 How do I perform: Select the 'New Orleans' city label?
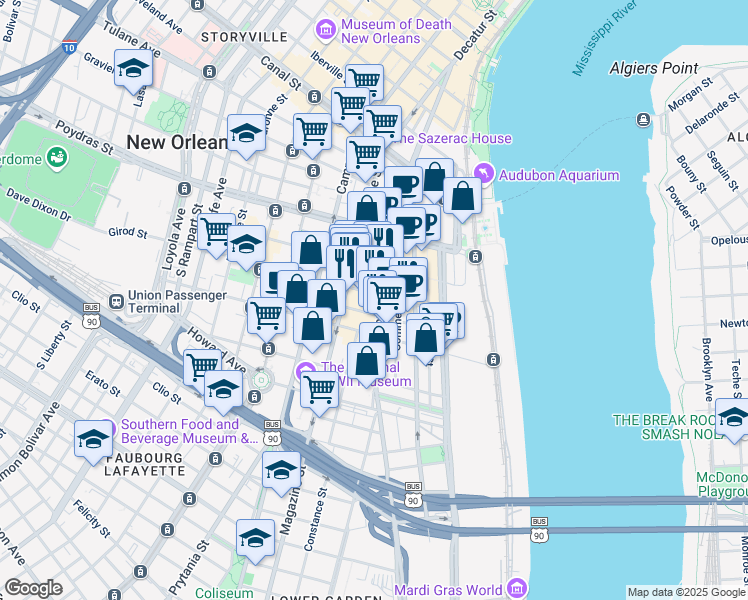177,142
